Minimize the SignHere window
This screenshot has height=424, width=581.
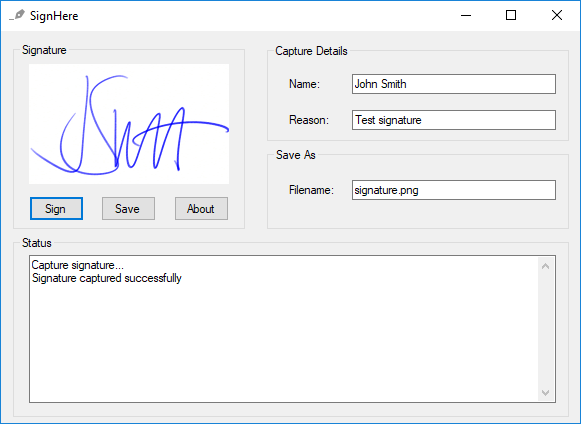tap(466, 15)
